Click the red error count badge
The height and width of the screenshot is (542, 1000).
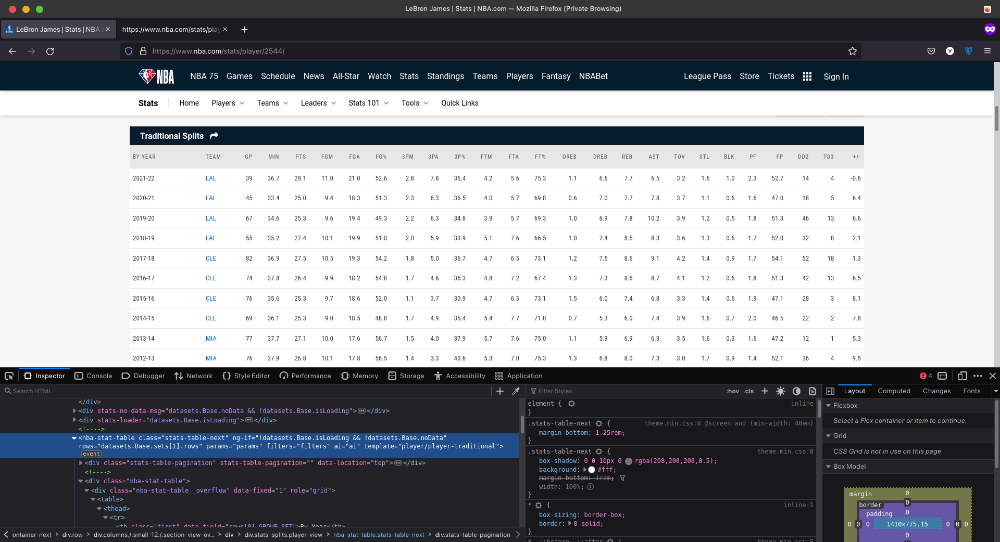coord(925,376)
